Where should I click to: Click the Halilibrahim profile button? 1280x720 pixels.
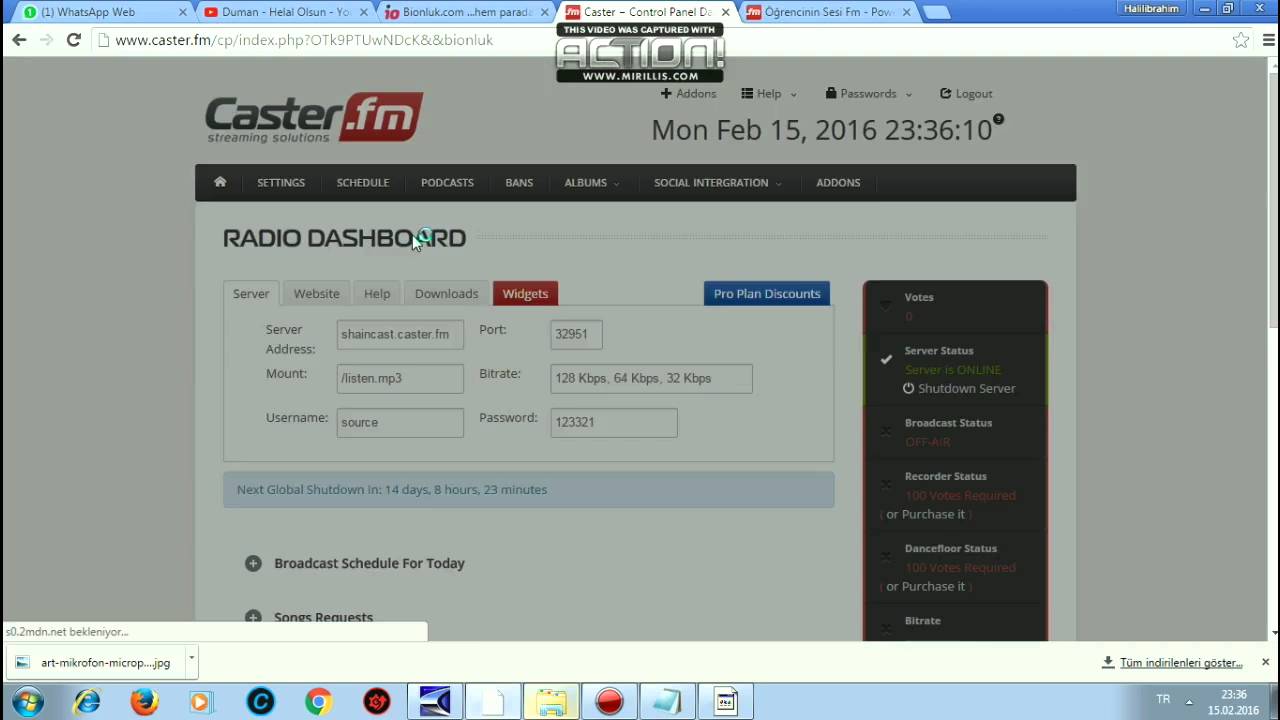pos(1151,8)
